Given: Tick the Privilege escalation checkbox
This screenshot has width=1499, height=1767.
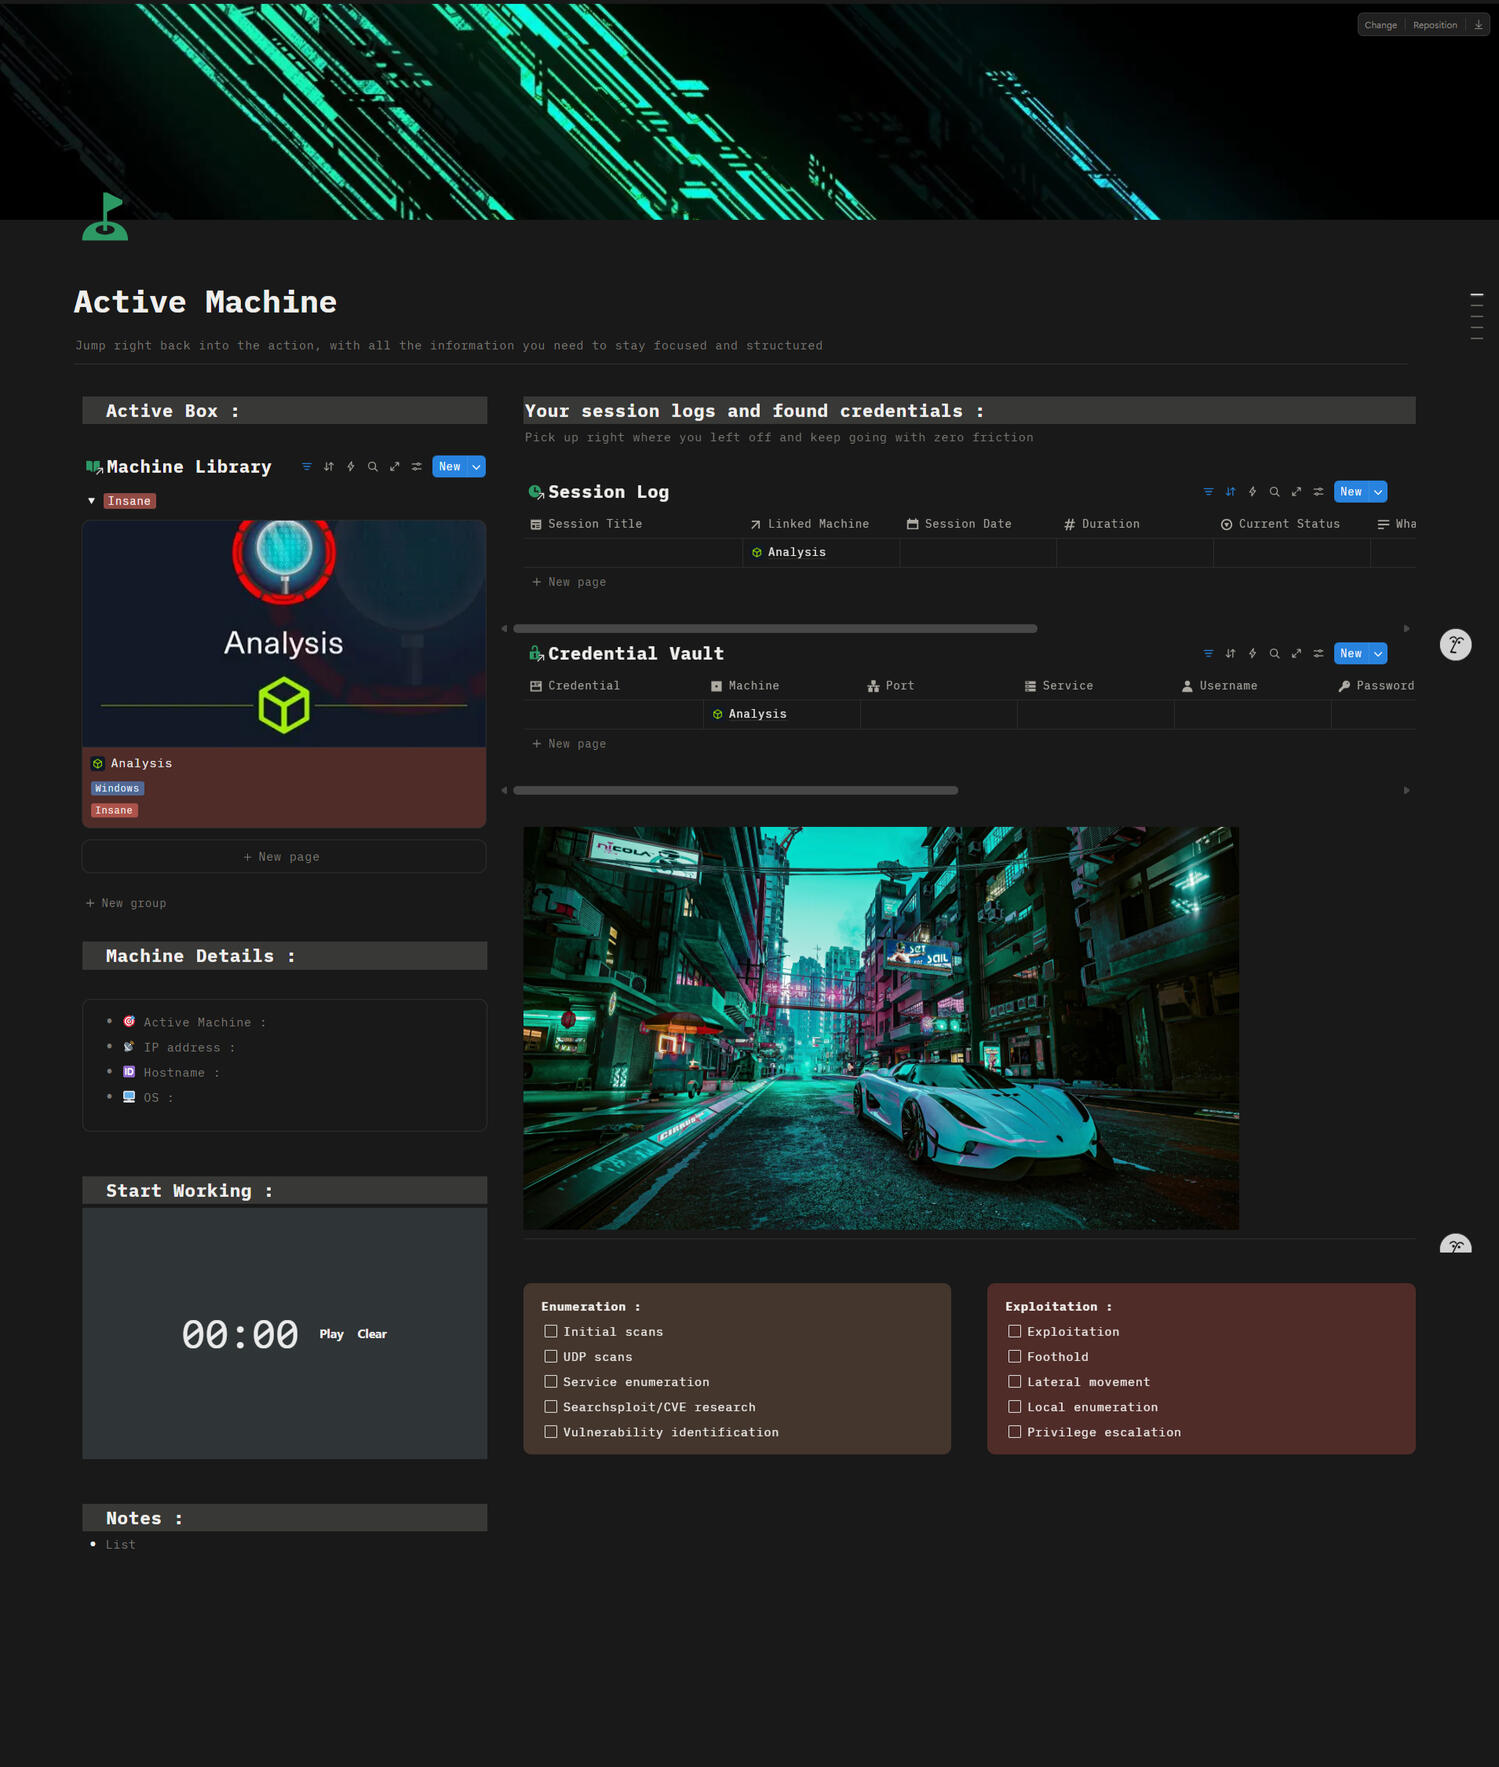Looking at the screenshot, I should 1015,1432.
